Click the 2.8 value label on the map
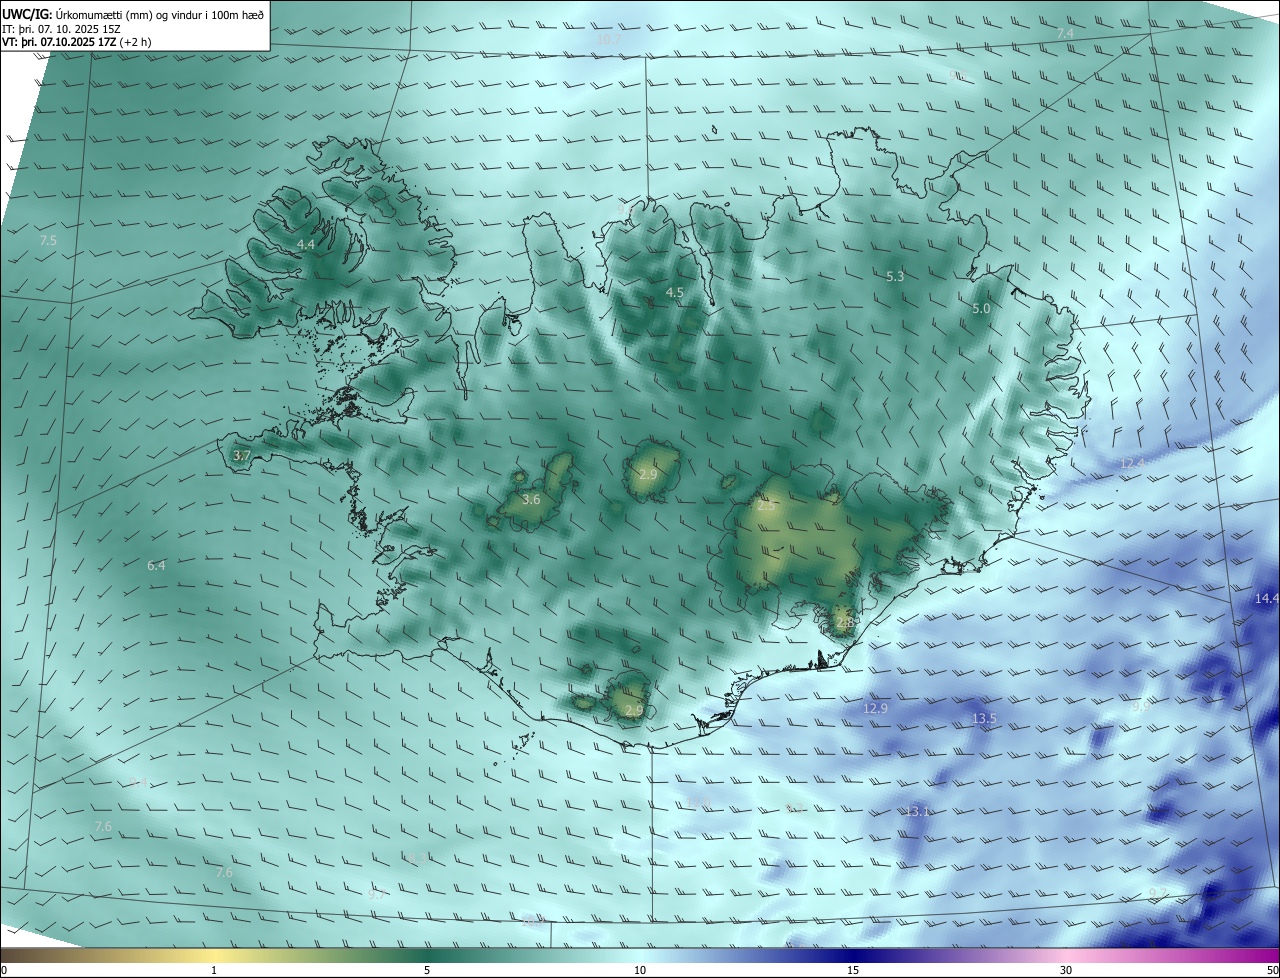Screen dimensions: 1280x978 pos(845,623)
